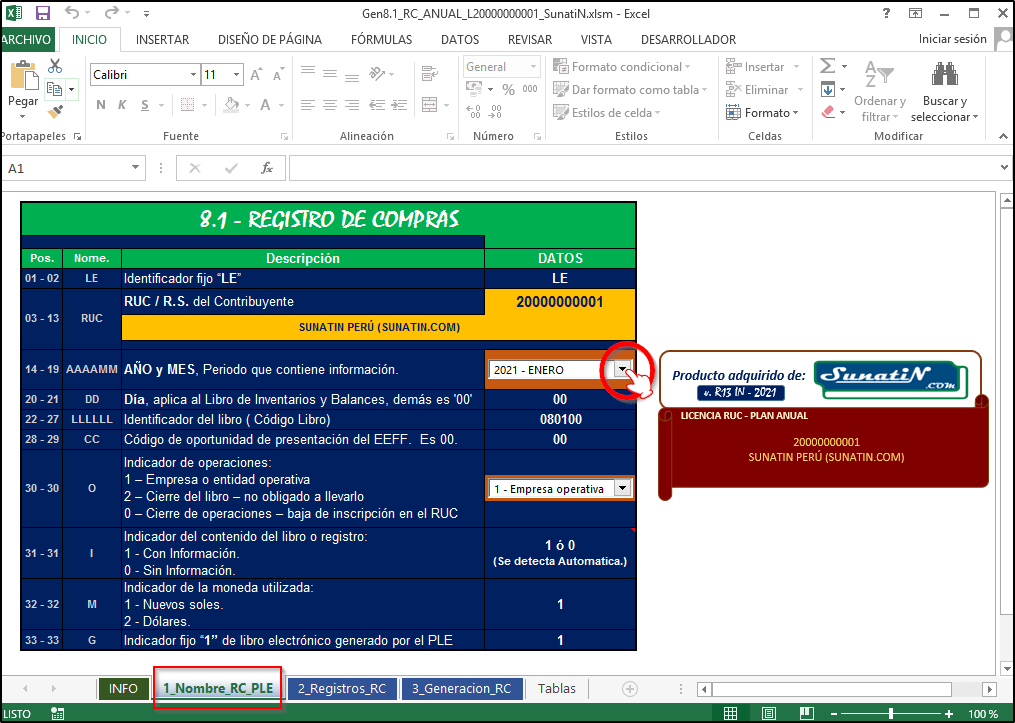Click the Format Painter brush icon
1015x723 pixels.
point(55,111)
